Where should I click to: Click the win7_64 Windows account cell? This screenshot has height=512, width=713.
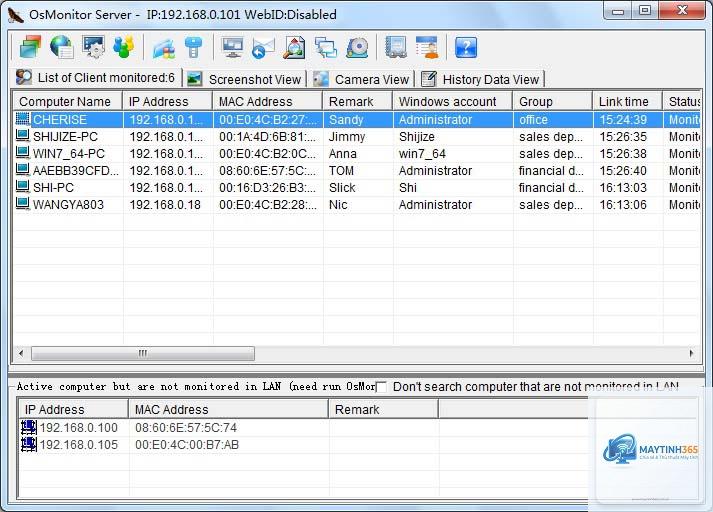click(422, 154)
